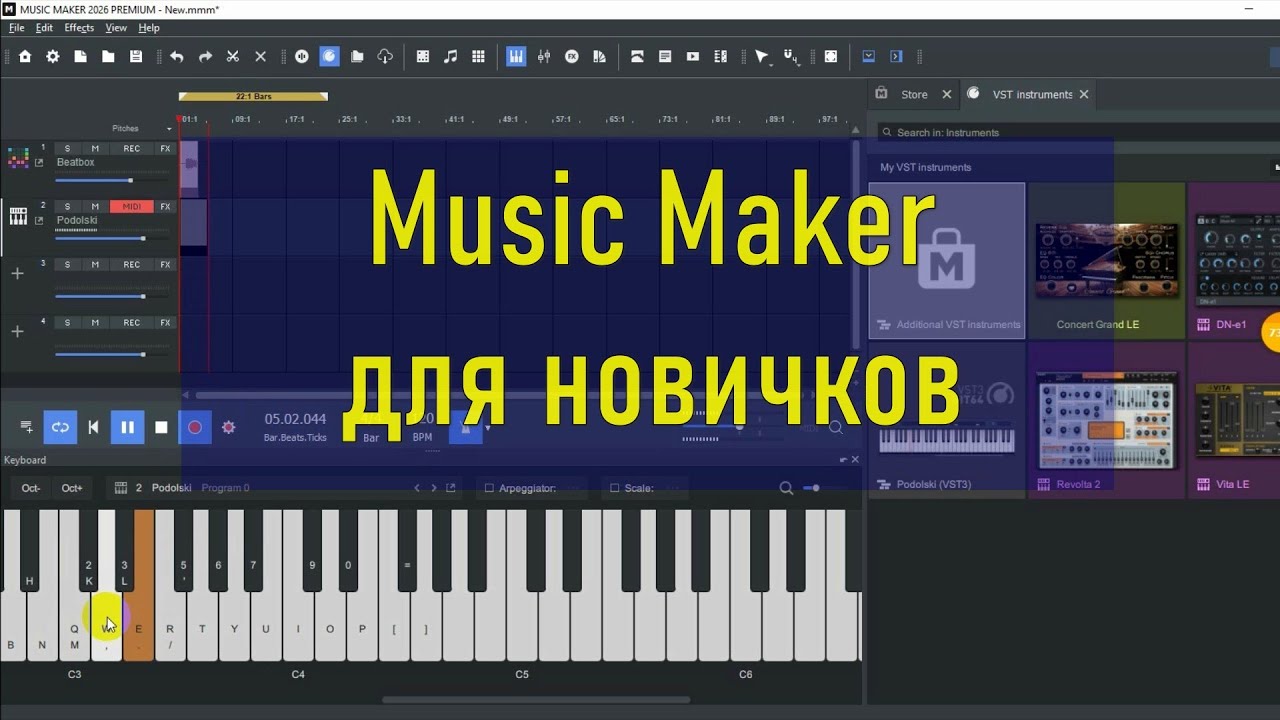Open Podolski instrument window from keyboard bar
1280x720 pixels.
[x=451, y=488]
